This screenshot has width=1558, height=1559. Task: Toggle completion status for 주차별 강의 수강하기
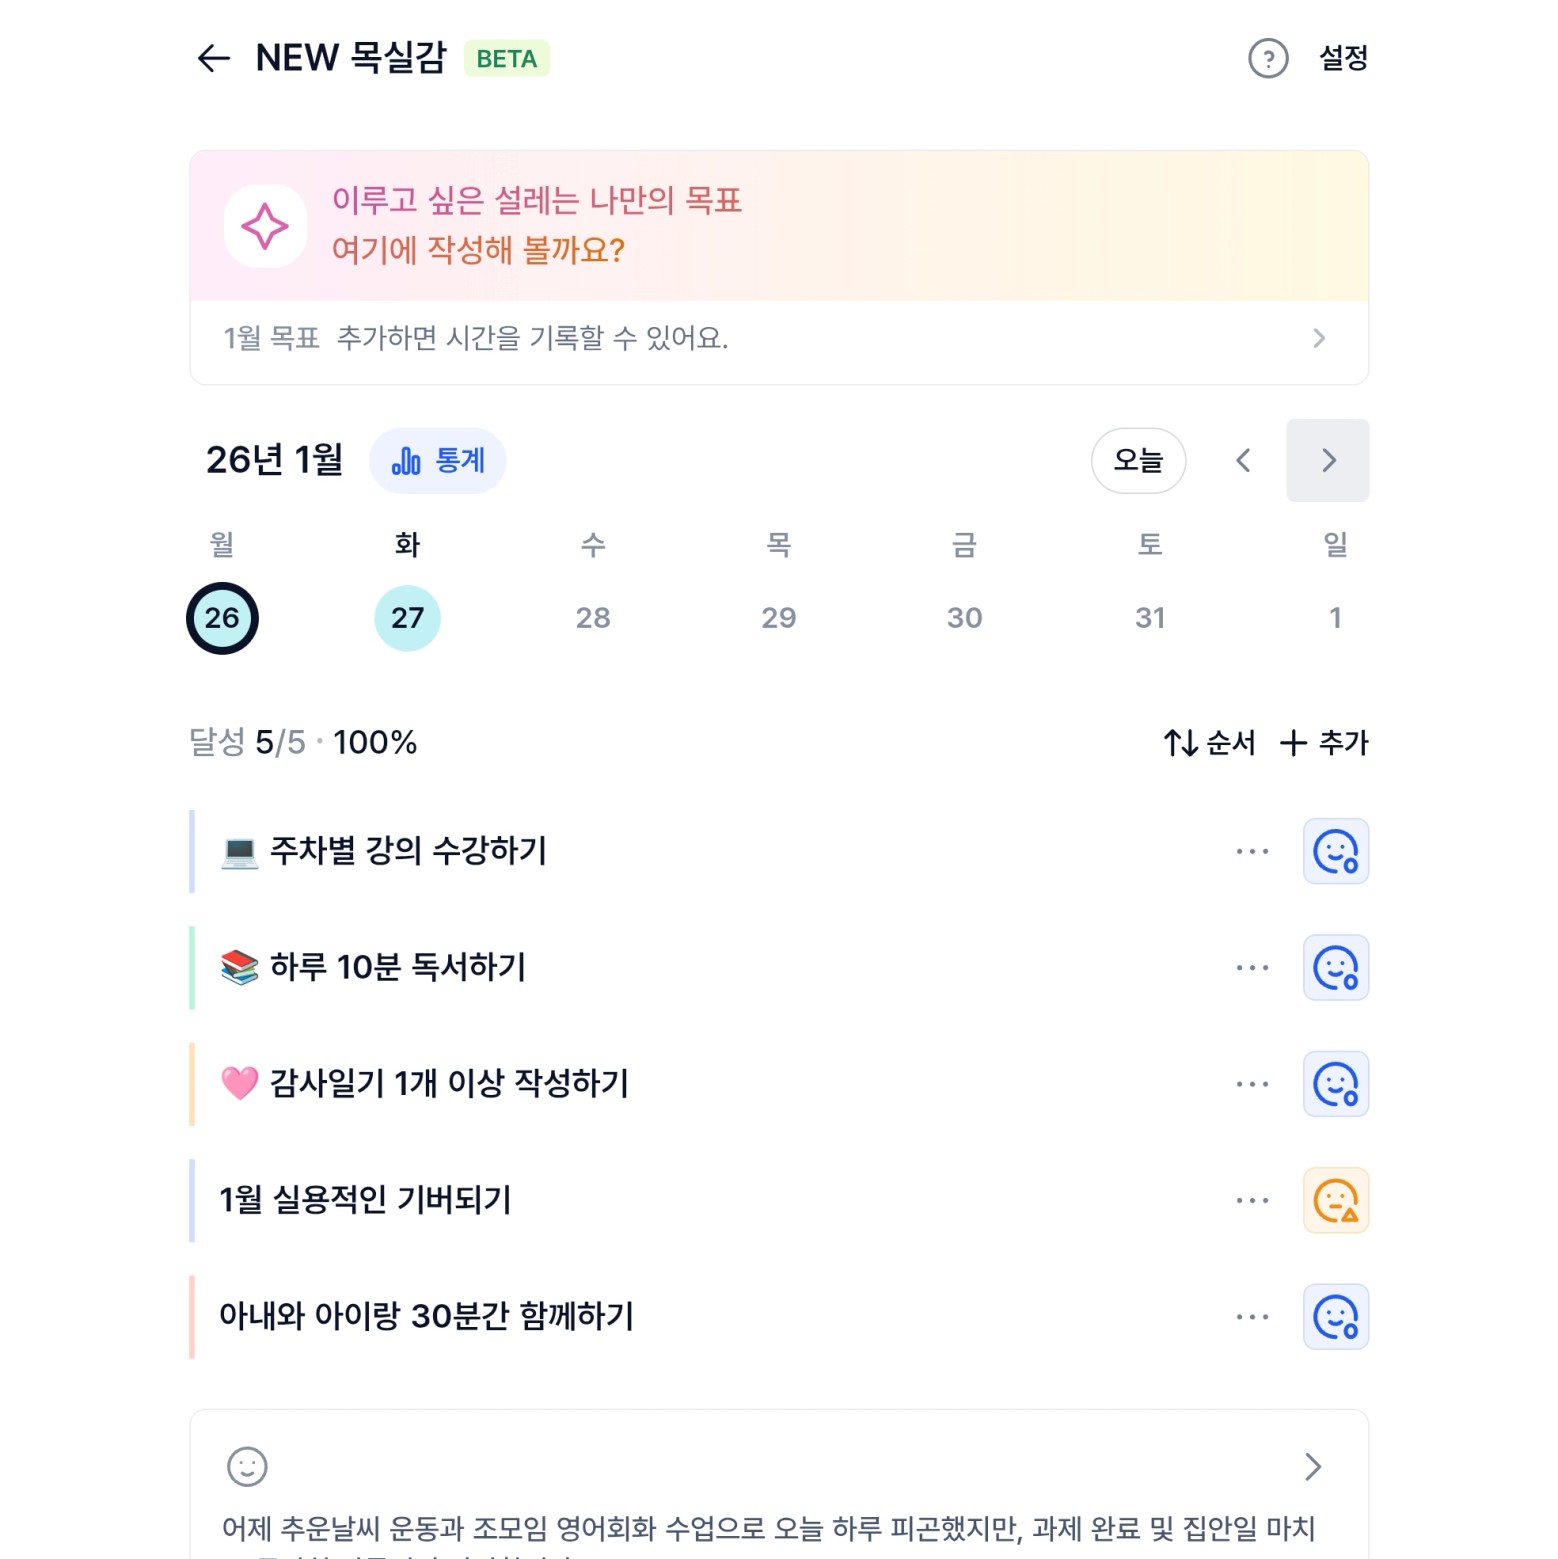pyautogui.click(x=1335, y=852)
